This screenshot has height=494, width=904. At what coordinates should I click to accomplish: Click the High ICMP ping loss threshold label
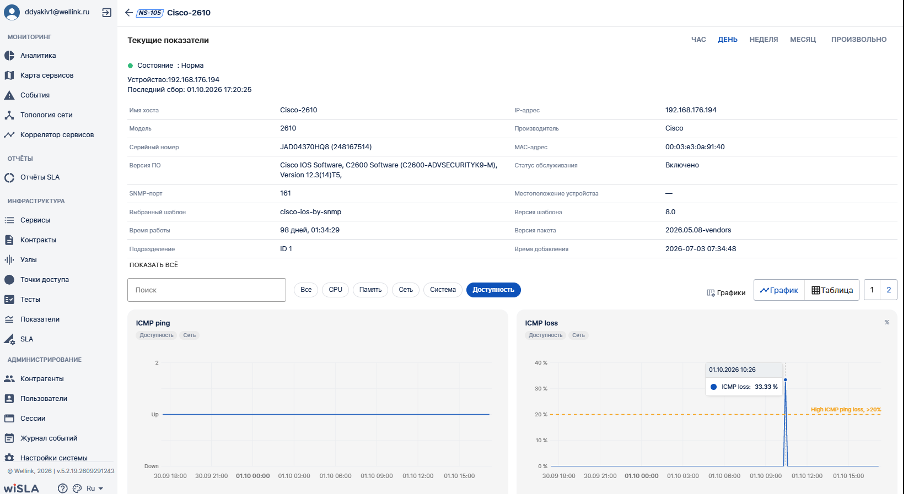(x=846, y=409)
